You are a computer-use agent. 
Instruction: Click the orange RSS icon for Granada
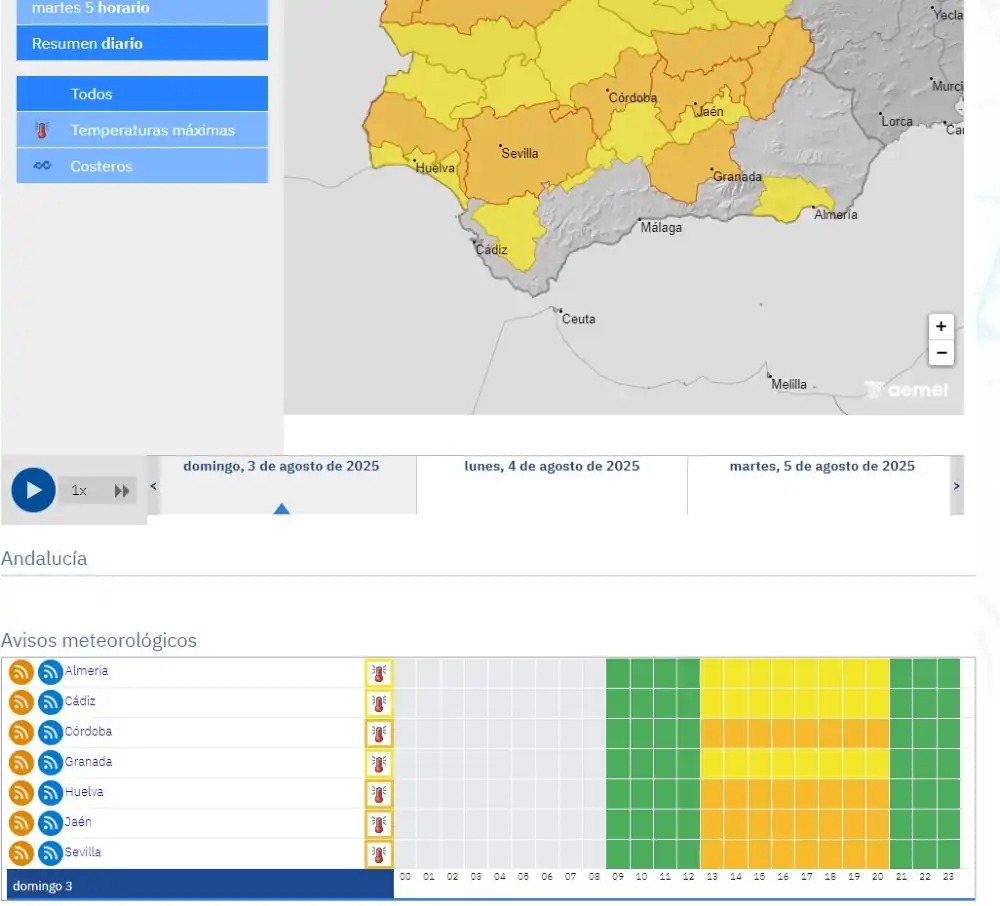pos(21,763)
